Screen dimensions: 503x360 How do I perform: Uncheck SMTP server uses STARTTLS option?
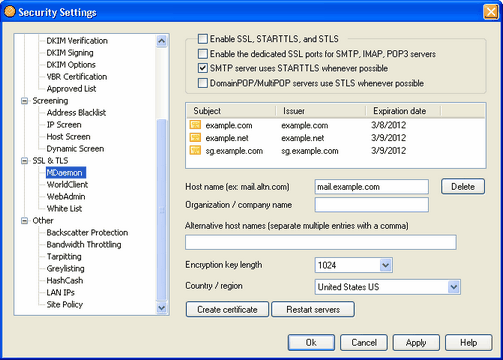[x=203, y=68]
